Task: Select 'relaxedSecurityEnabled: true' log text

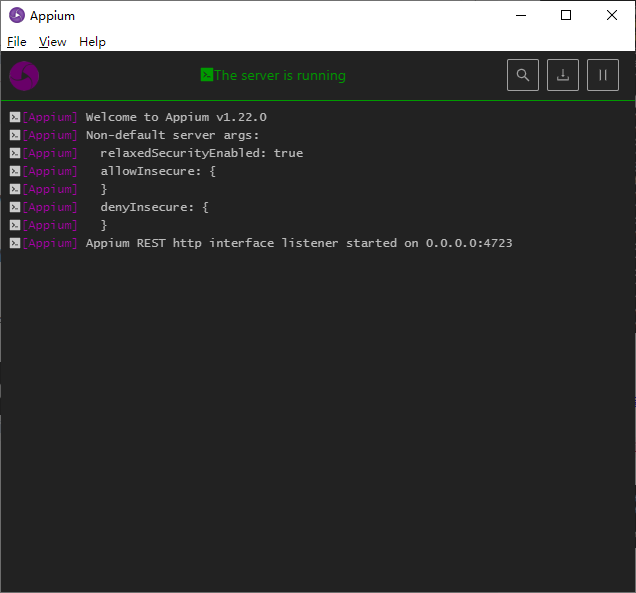Action: click(202, 153)
